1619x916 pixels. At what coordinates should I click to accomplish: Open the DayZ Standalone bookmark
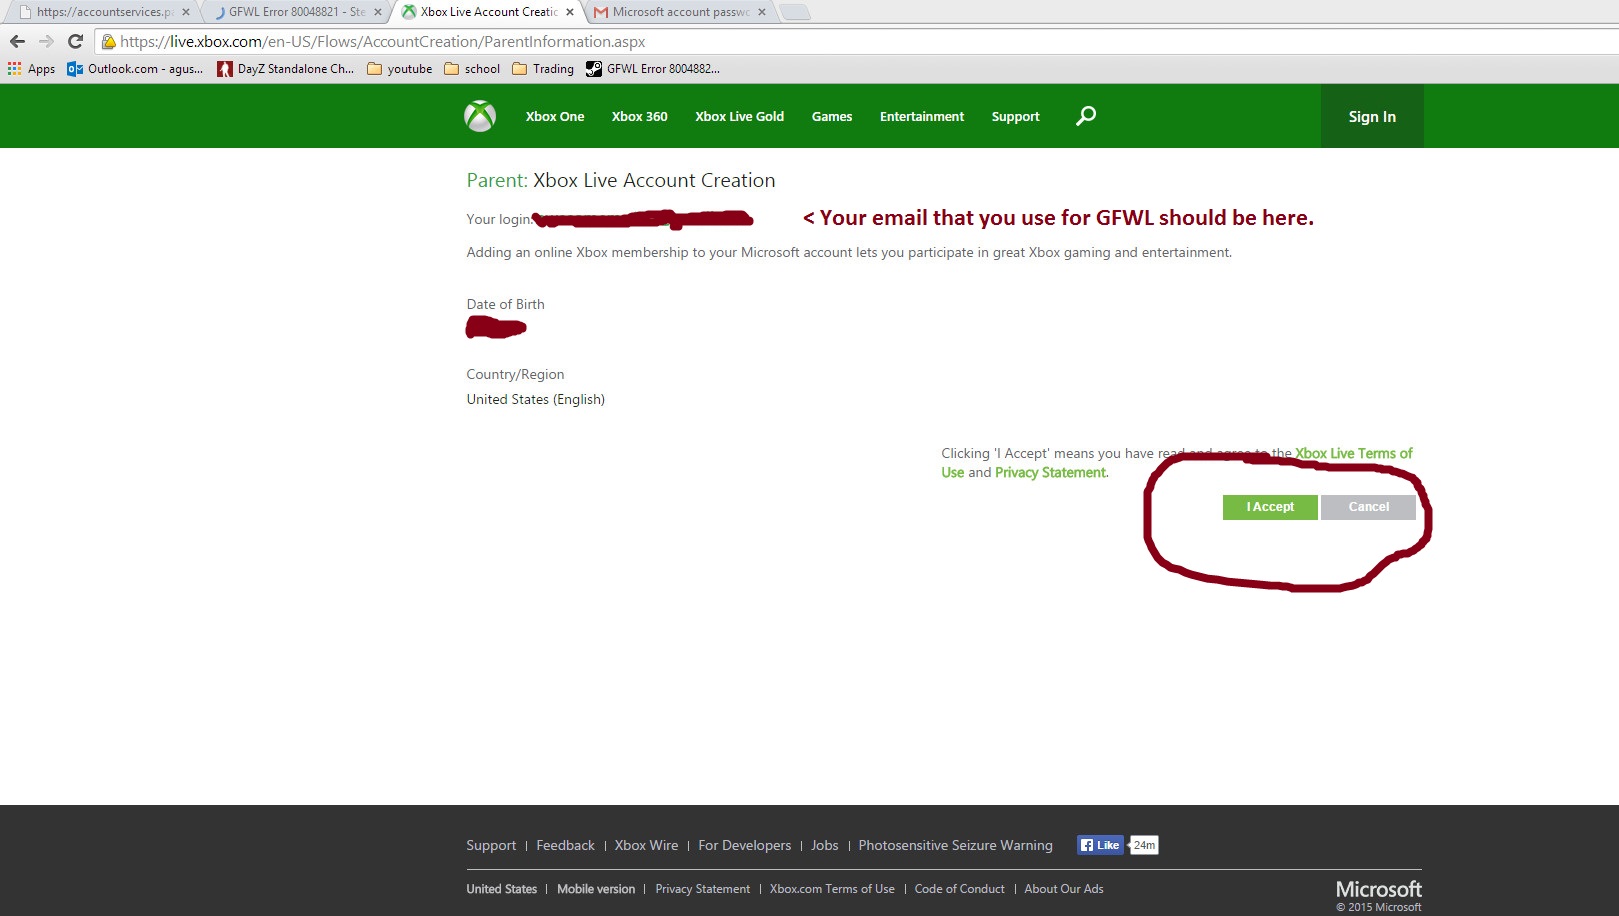(286, 69)
